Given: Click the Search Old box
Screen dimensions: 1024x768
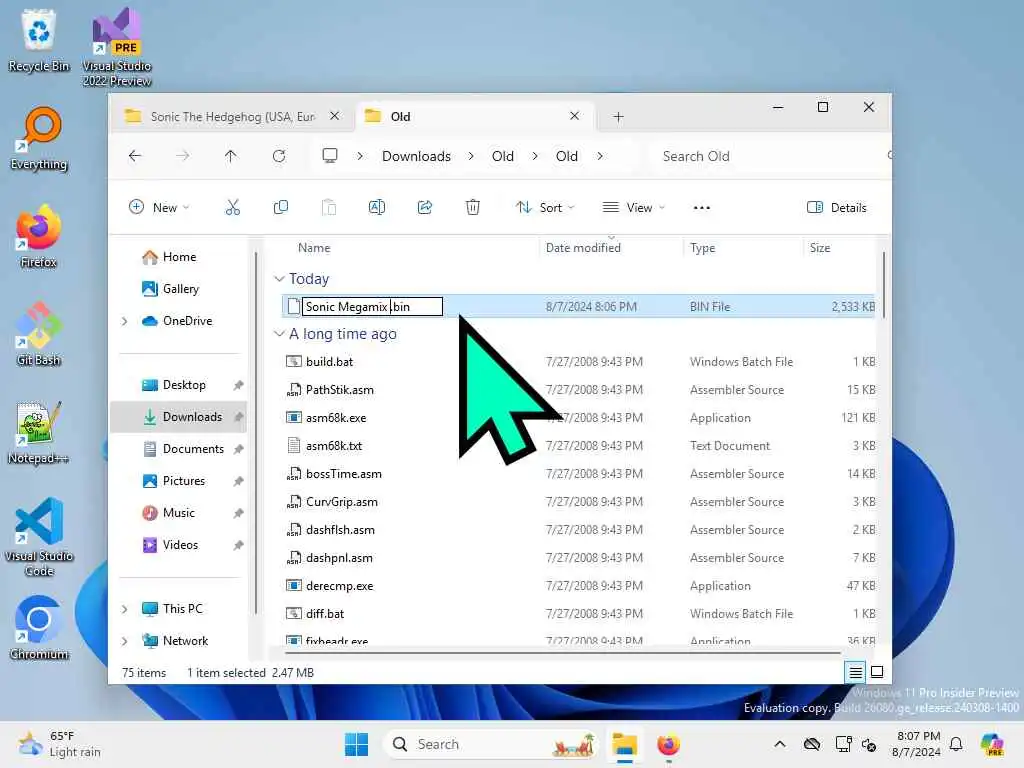Looking at the screenshot, I should coord(771,156).
